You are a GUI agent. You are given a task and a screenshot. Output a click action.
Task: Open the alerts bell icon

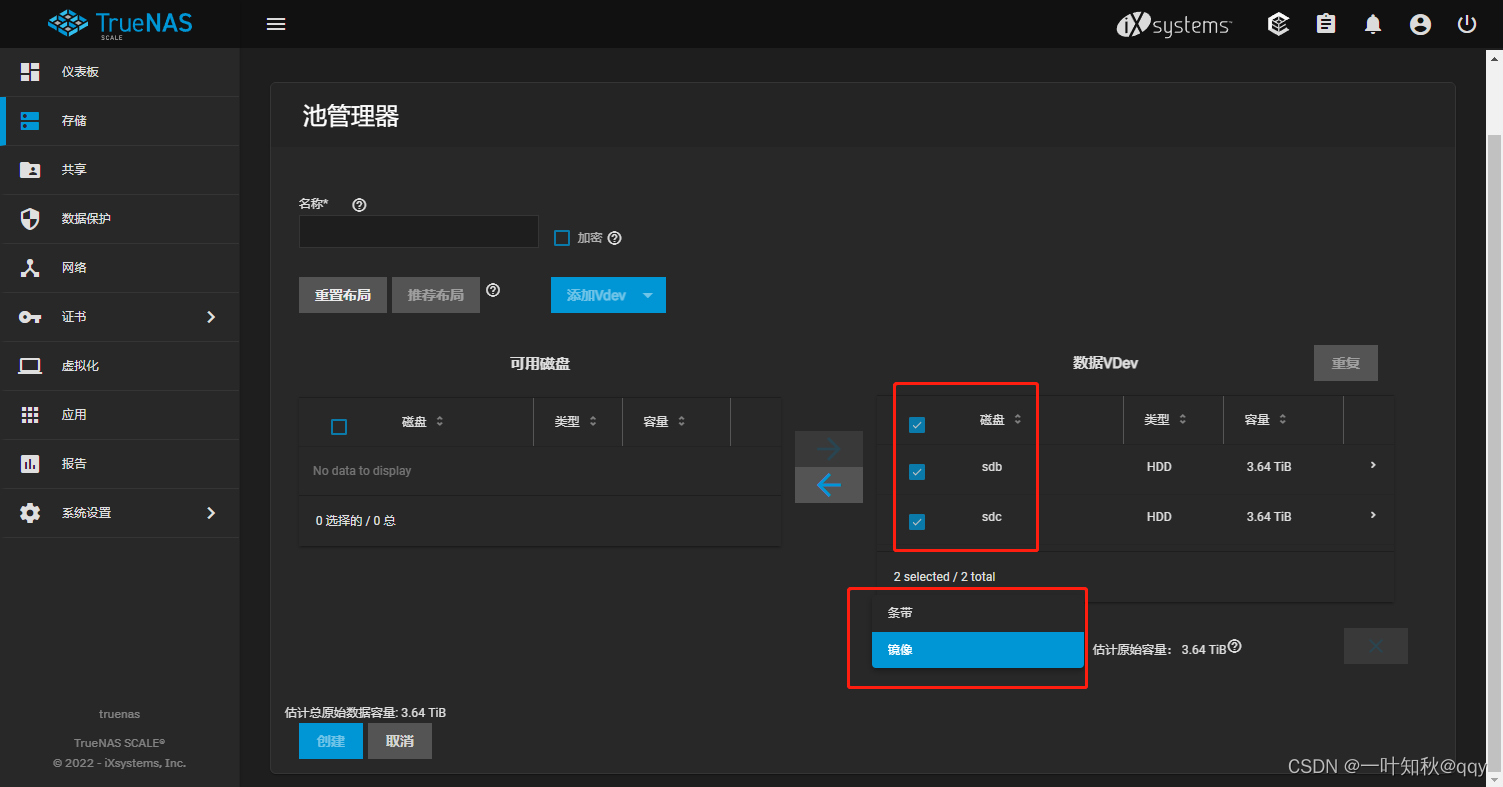pyautogui.click(x=1373, y=24)
